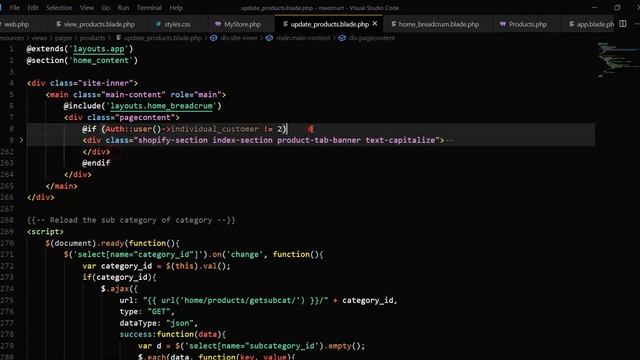The width and height of the screenshot is (640, 360).
Task: Click the 'Reload the sub category' comment
Action: (131, 220)
